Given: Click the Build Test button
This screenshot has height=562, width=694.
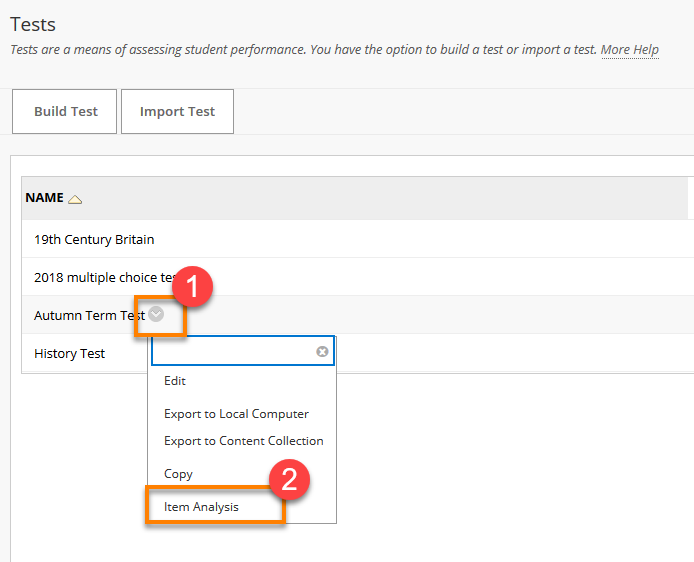Looking at the screenshot, I should (65, 112).
